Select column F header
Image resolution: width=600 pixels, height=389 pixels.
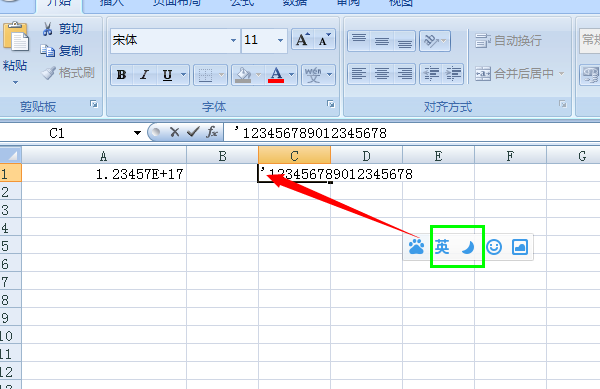pyautogui.click(x=510, y=156)
